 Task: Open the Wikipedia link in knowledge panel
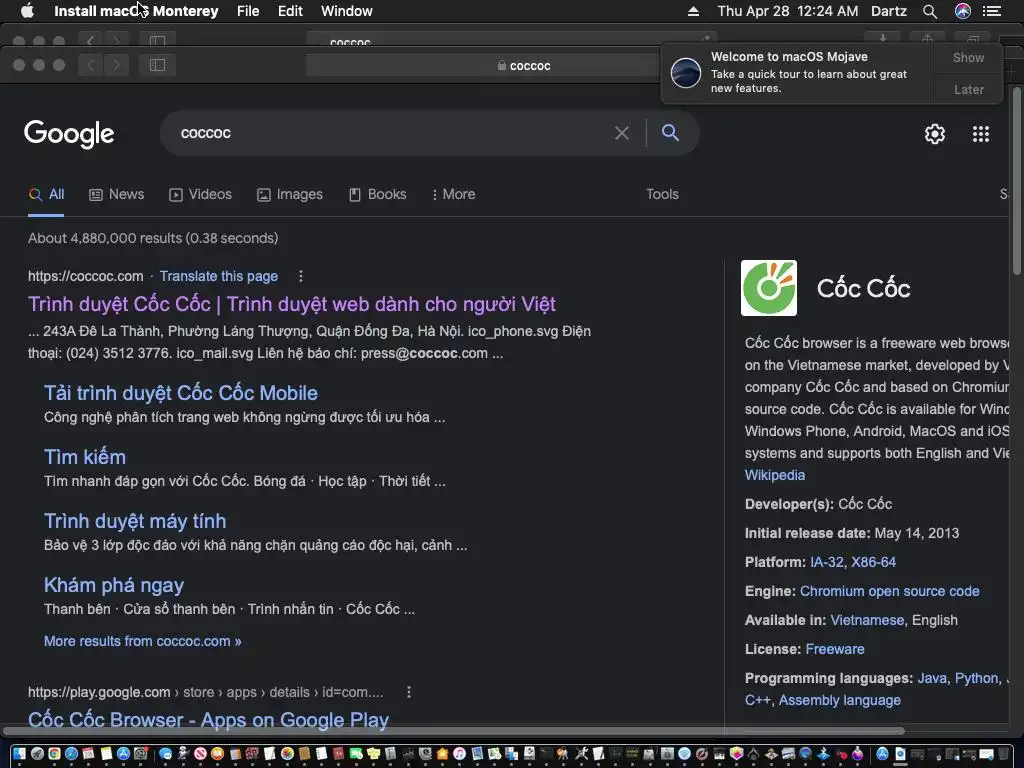(x=775, y=475)
